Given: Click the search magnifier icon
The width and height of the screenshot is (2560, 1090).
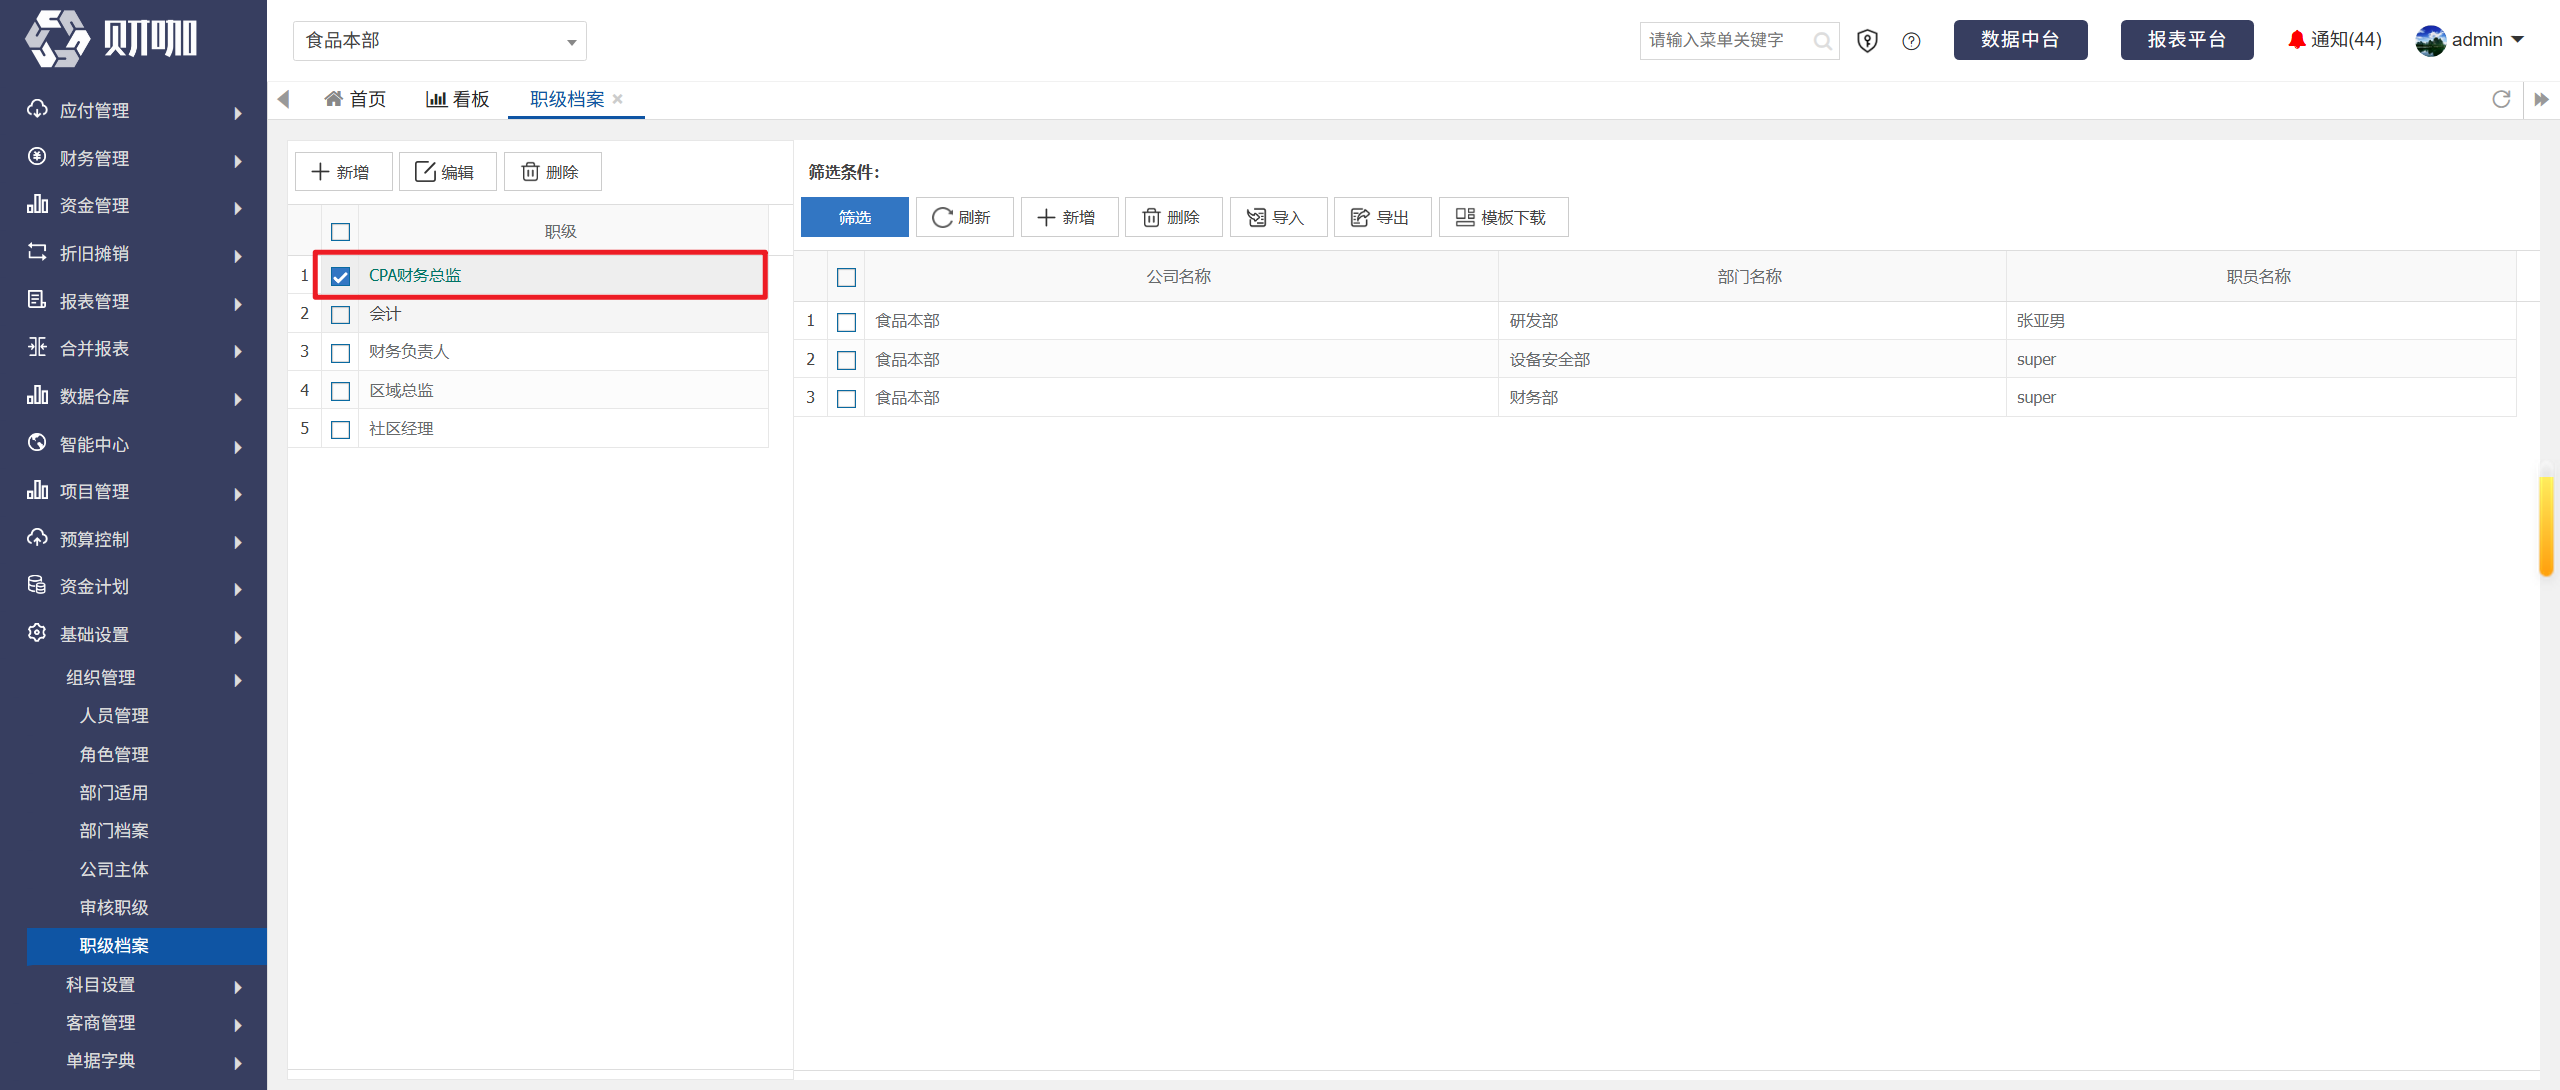Looking at the screenshot, I should click(x=1822, y=41).
